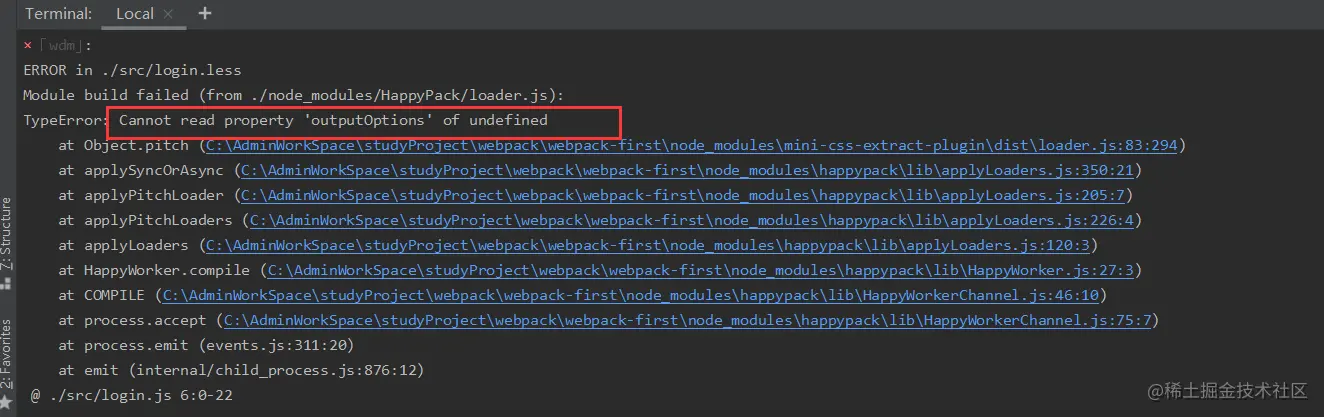Open the Favorites tool window
Viewport: 1324px width, 417px height.
[7, 354]
